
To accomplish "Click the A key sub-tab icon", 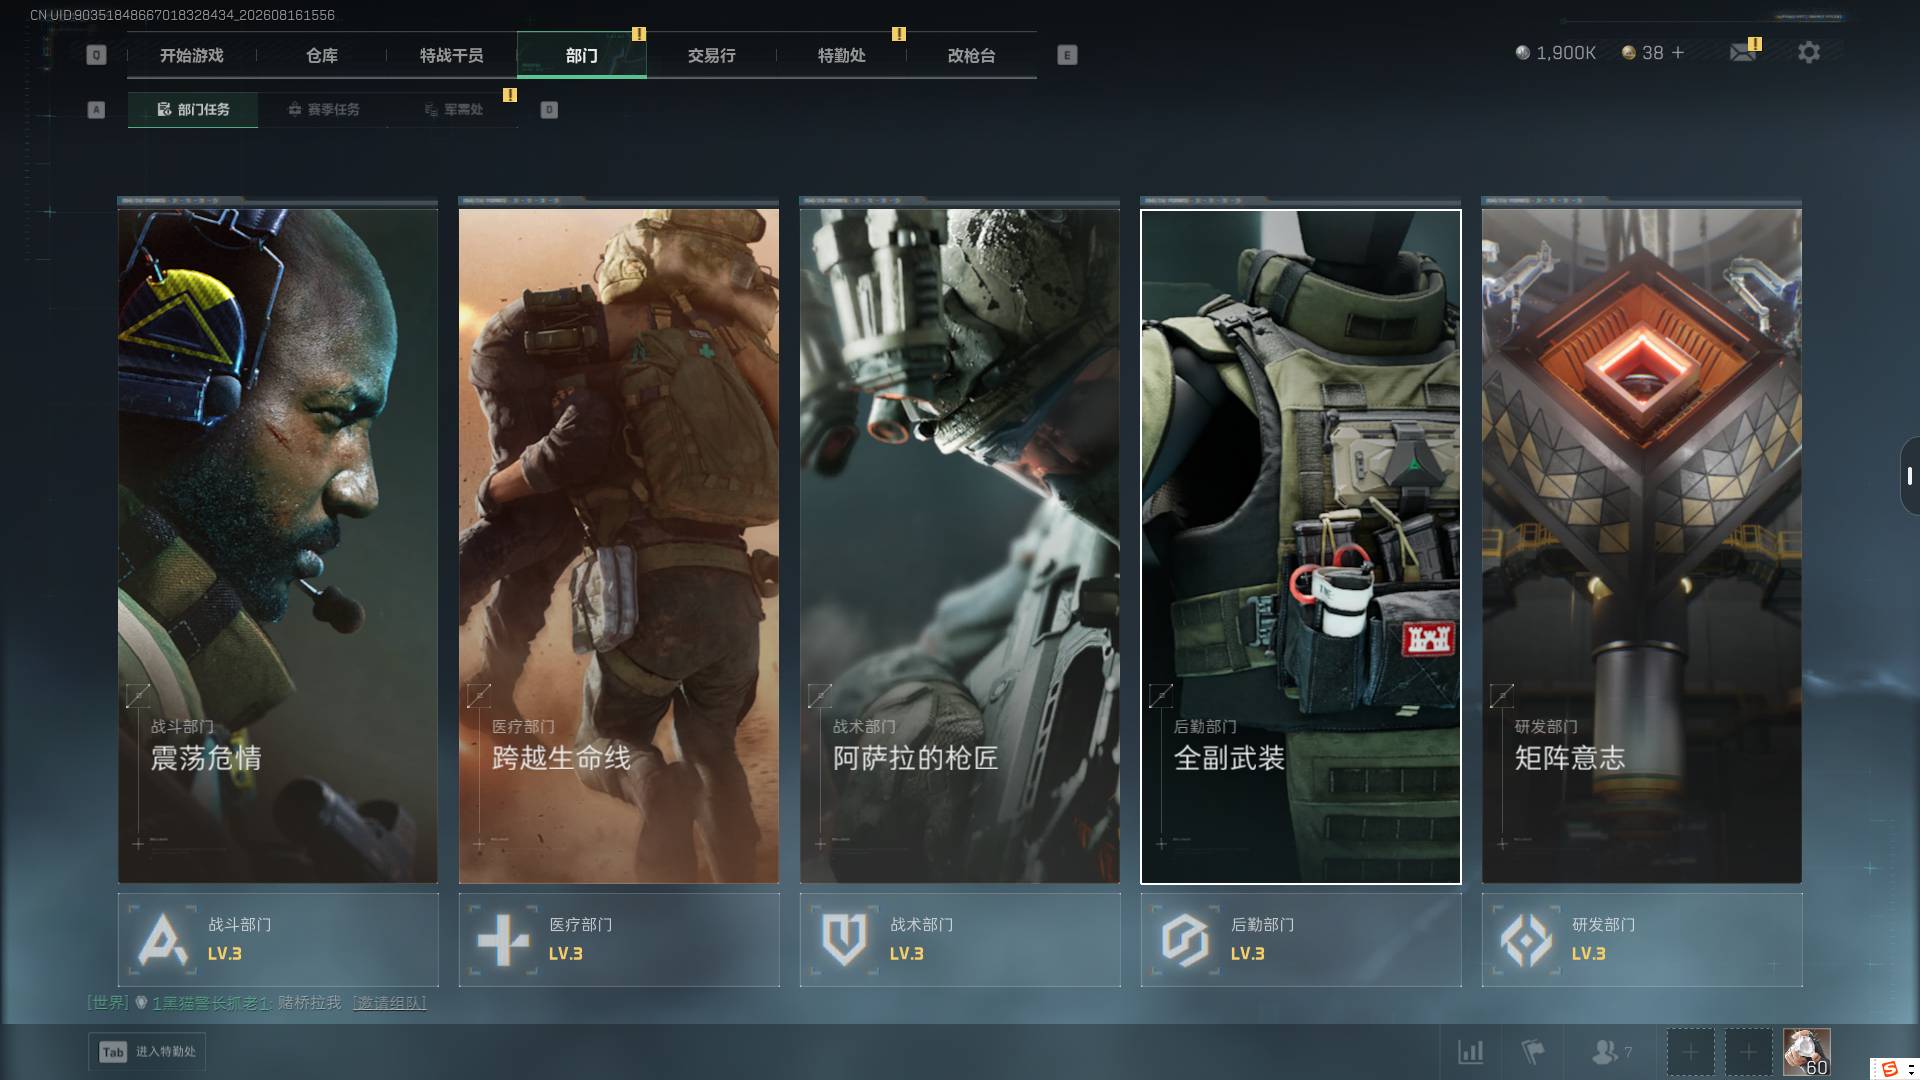I will [x=96, y=110].
